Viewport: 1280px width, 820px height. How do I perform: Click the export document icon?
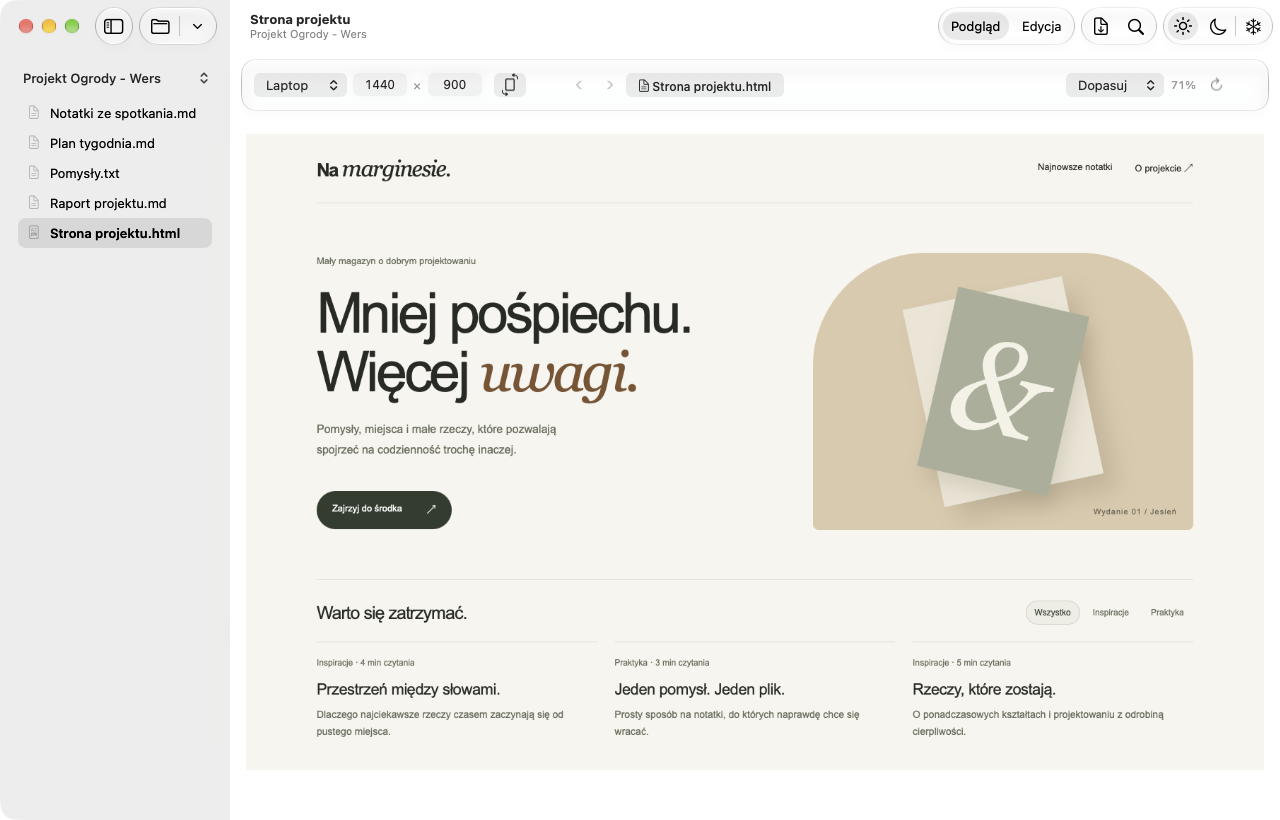tap(1101, 27)
